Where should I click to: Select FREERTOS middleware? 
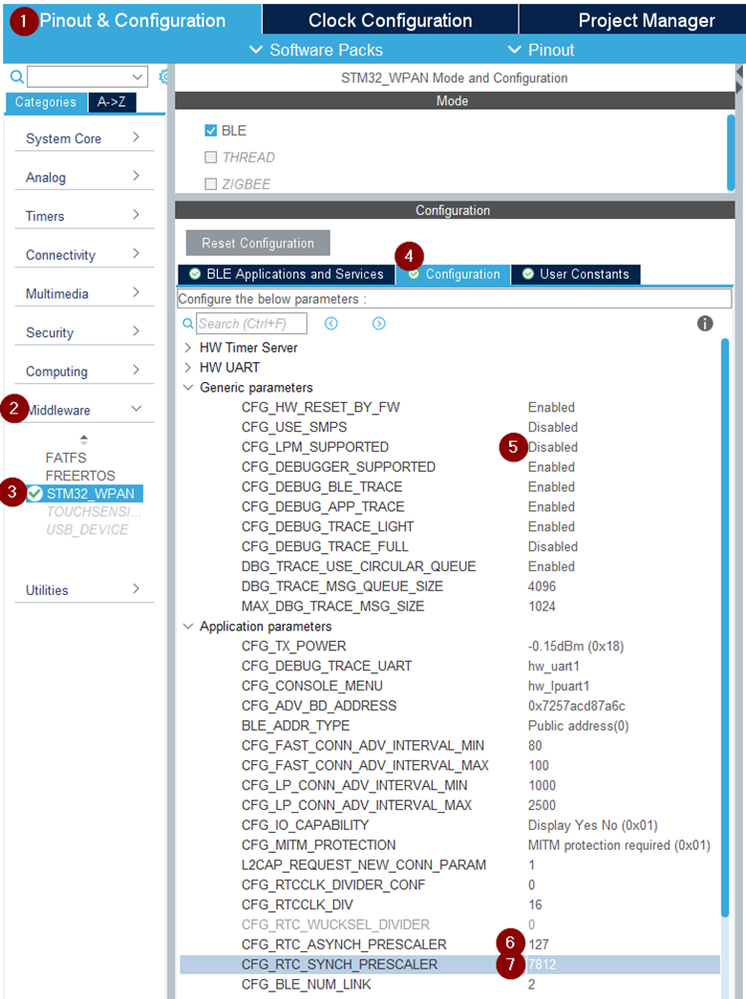(80, 476)
